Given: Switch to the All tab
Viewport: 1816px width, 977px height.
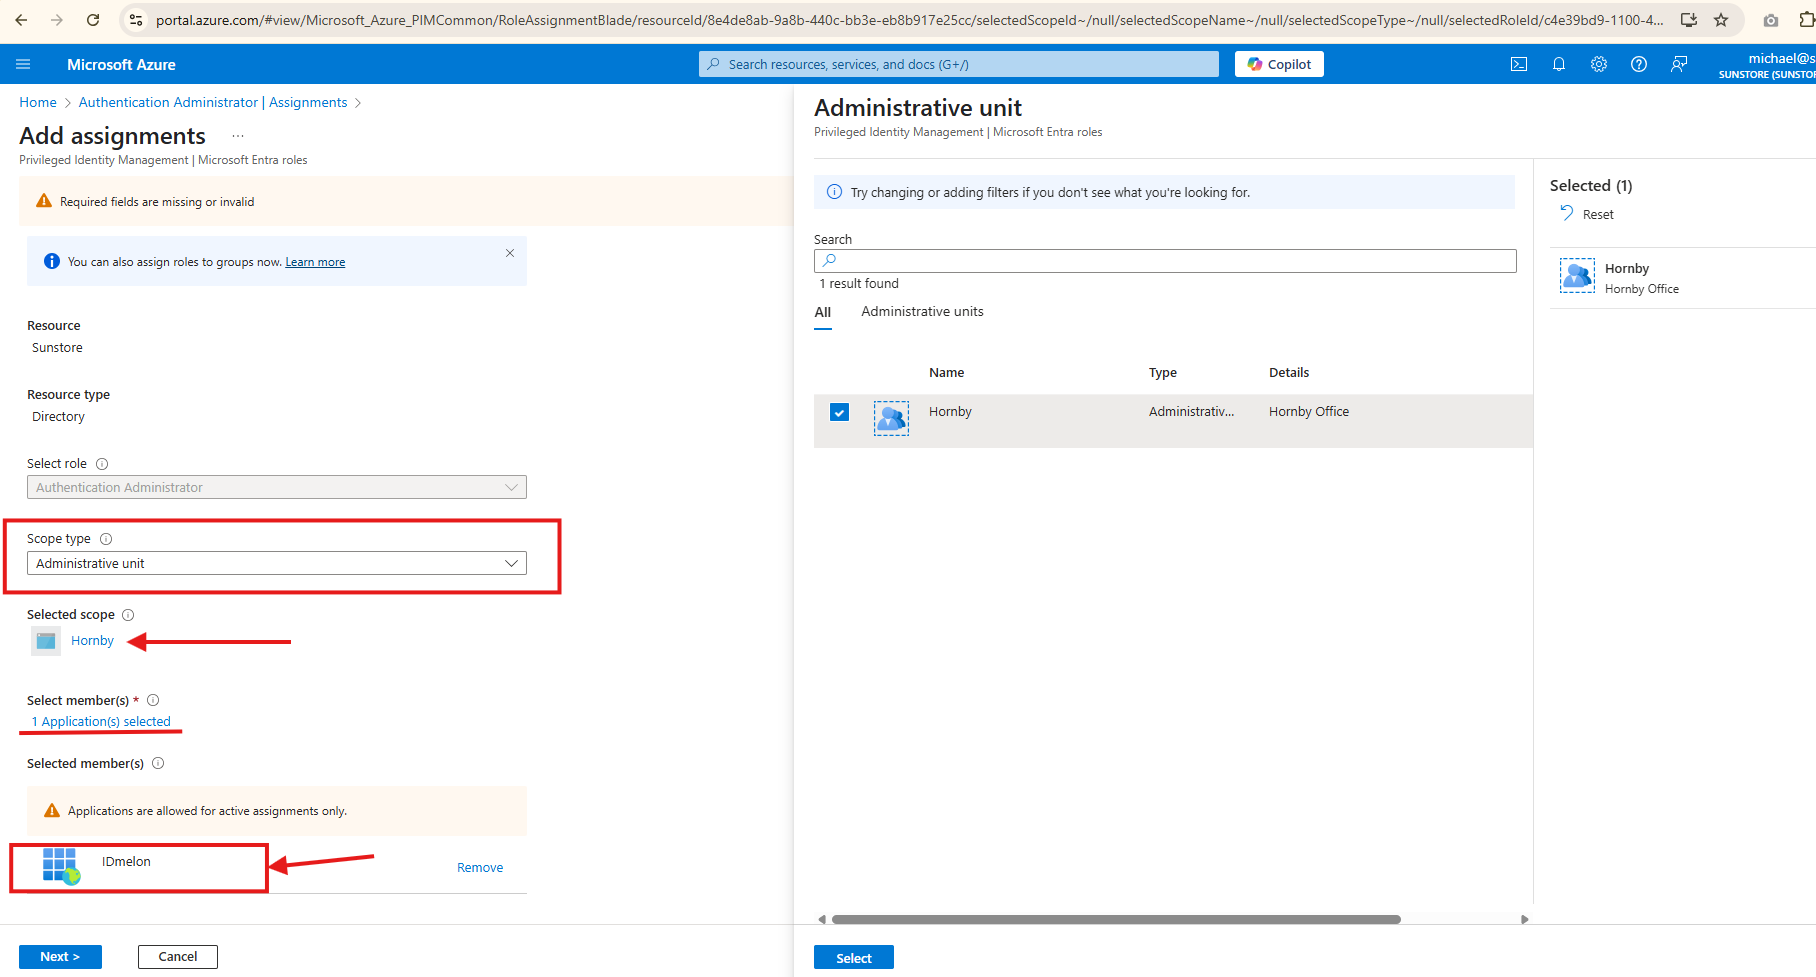Looking at the screenshot, I should 823,312.
